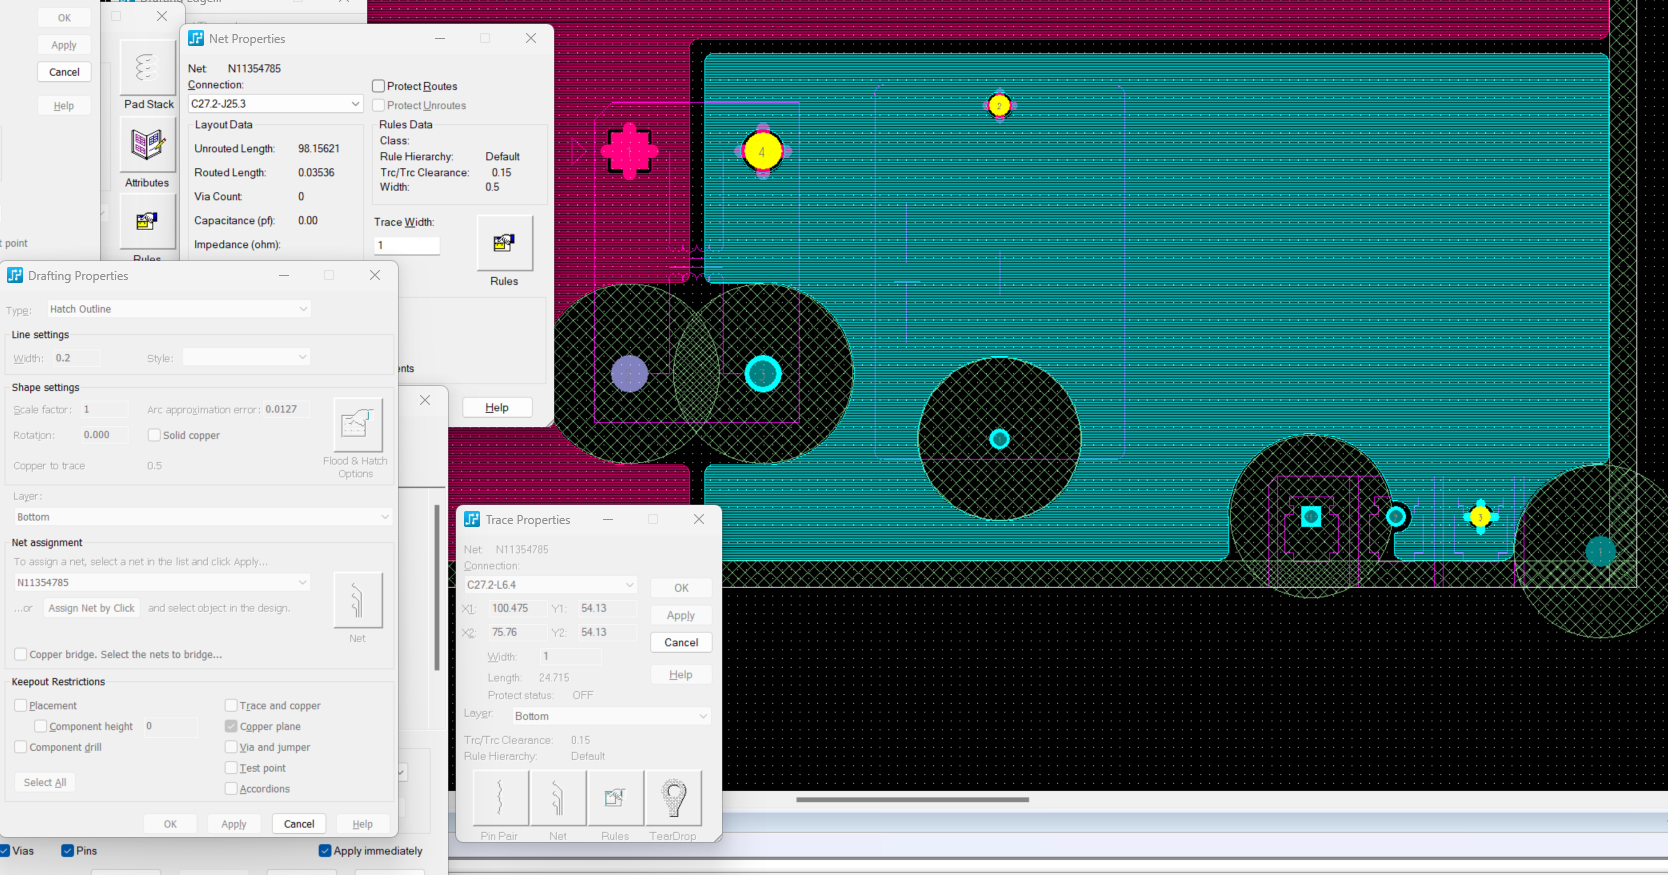Uncheck the Pins filter checkbox

68,851
